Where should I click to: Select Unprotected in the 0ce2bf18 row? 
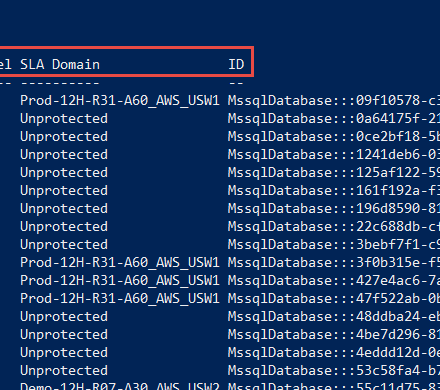pyautogui.click(x=64, y=136)
